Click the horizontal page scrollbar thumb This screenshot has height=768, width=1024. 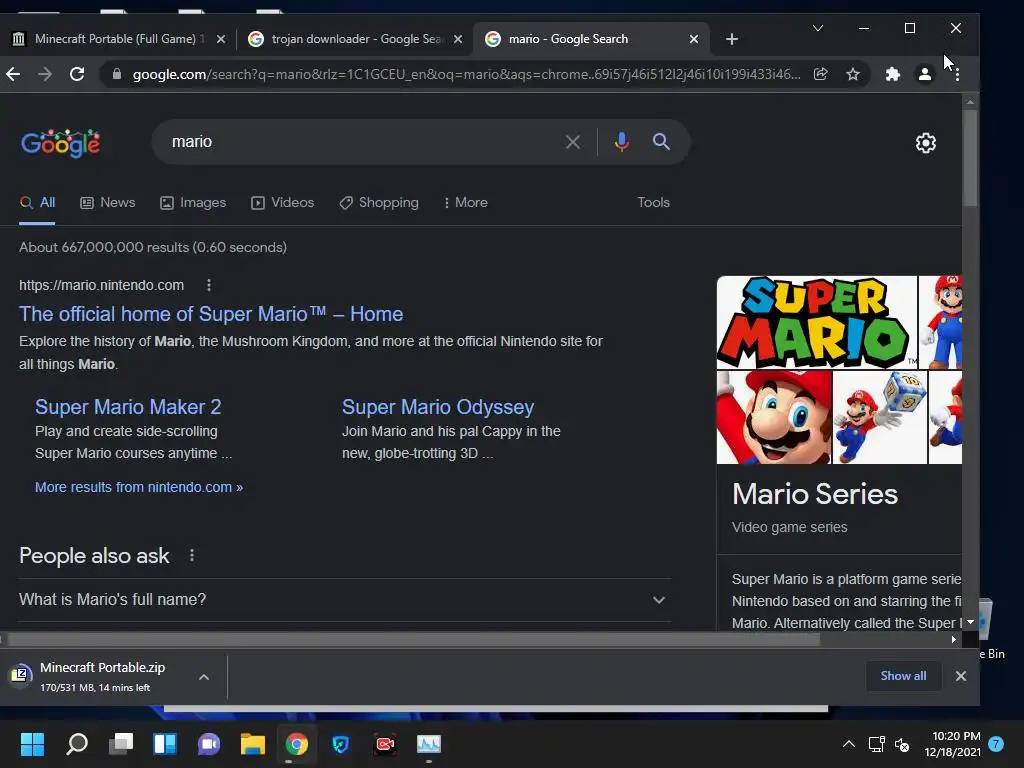[414, 639]
